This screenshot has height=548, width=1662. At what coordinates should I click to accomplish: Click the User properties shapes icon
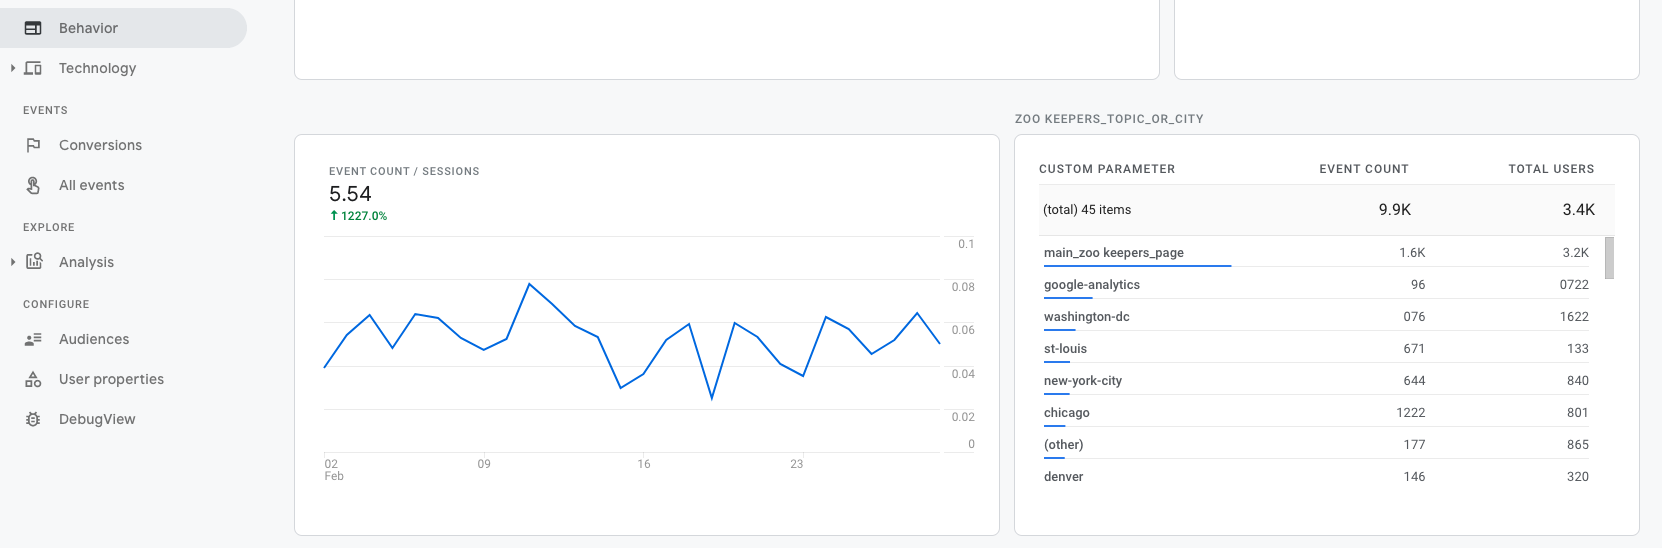tap(33, 379)
